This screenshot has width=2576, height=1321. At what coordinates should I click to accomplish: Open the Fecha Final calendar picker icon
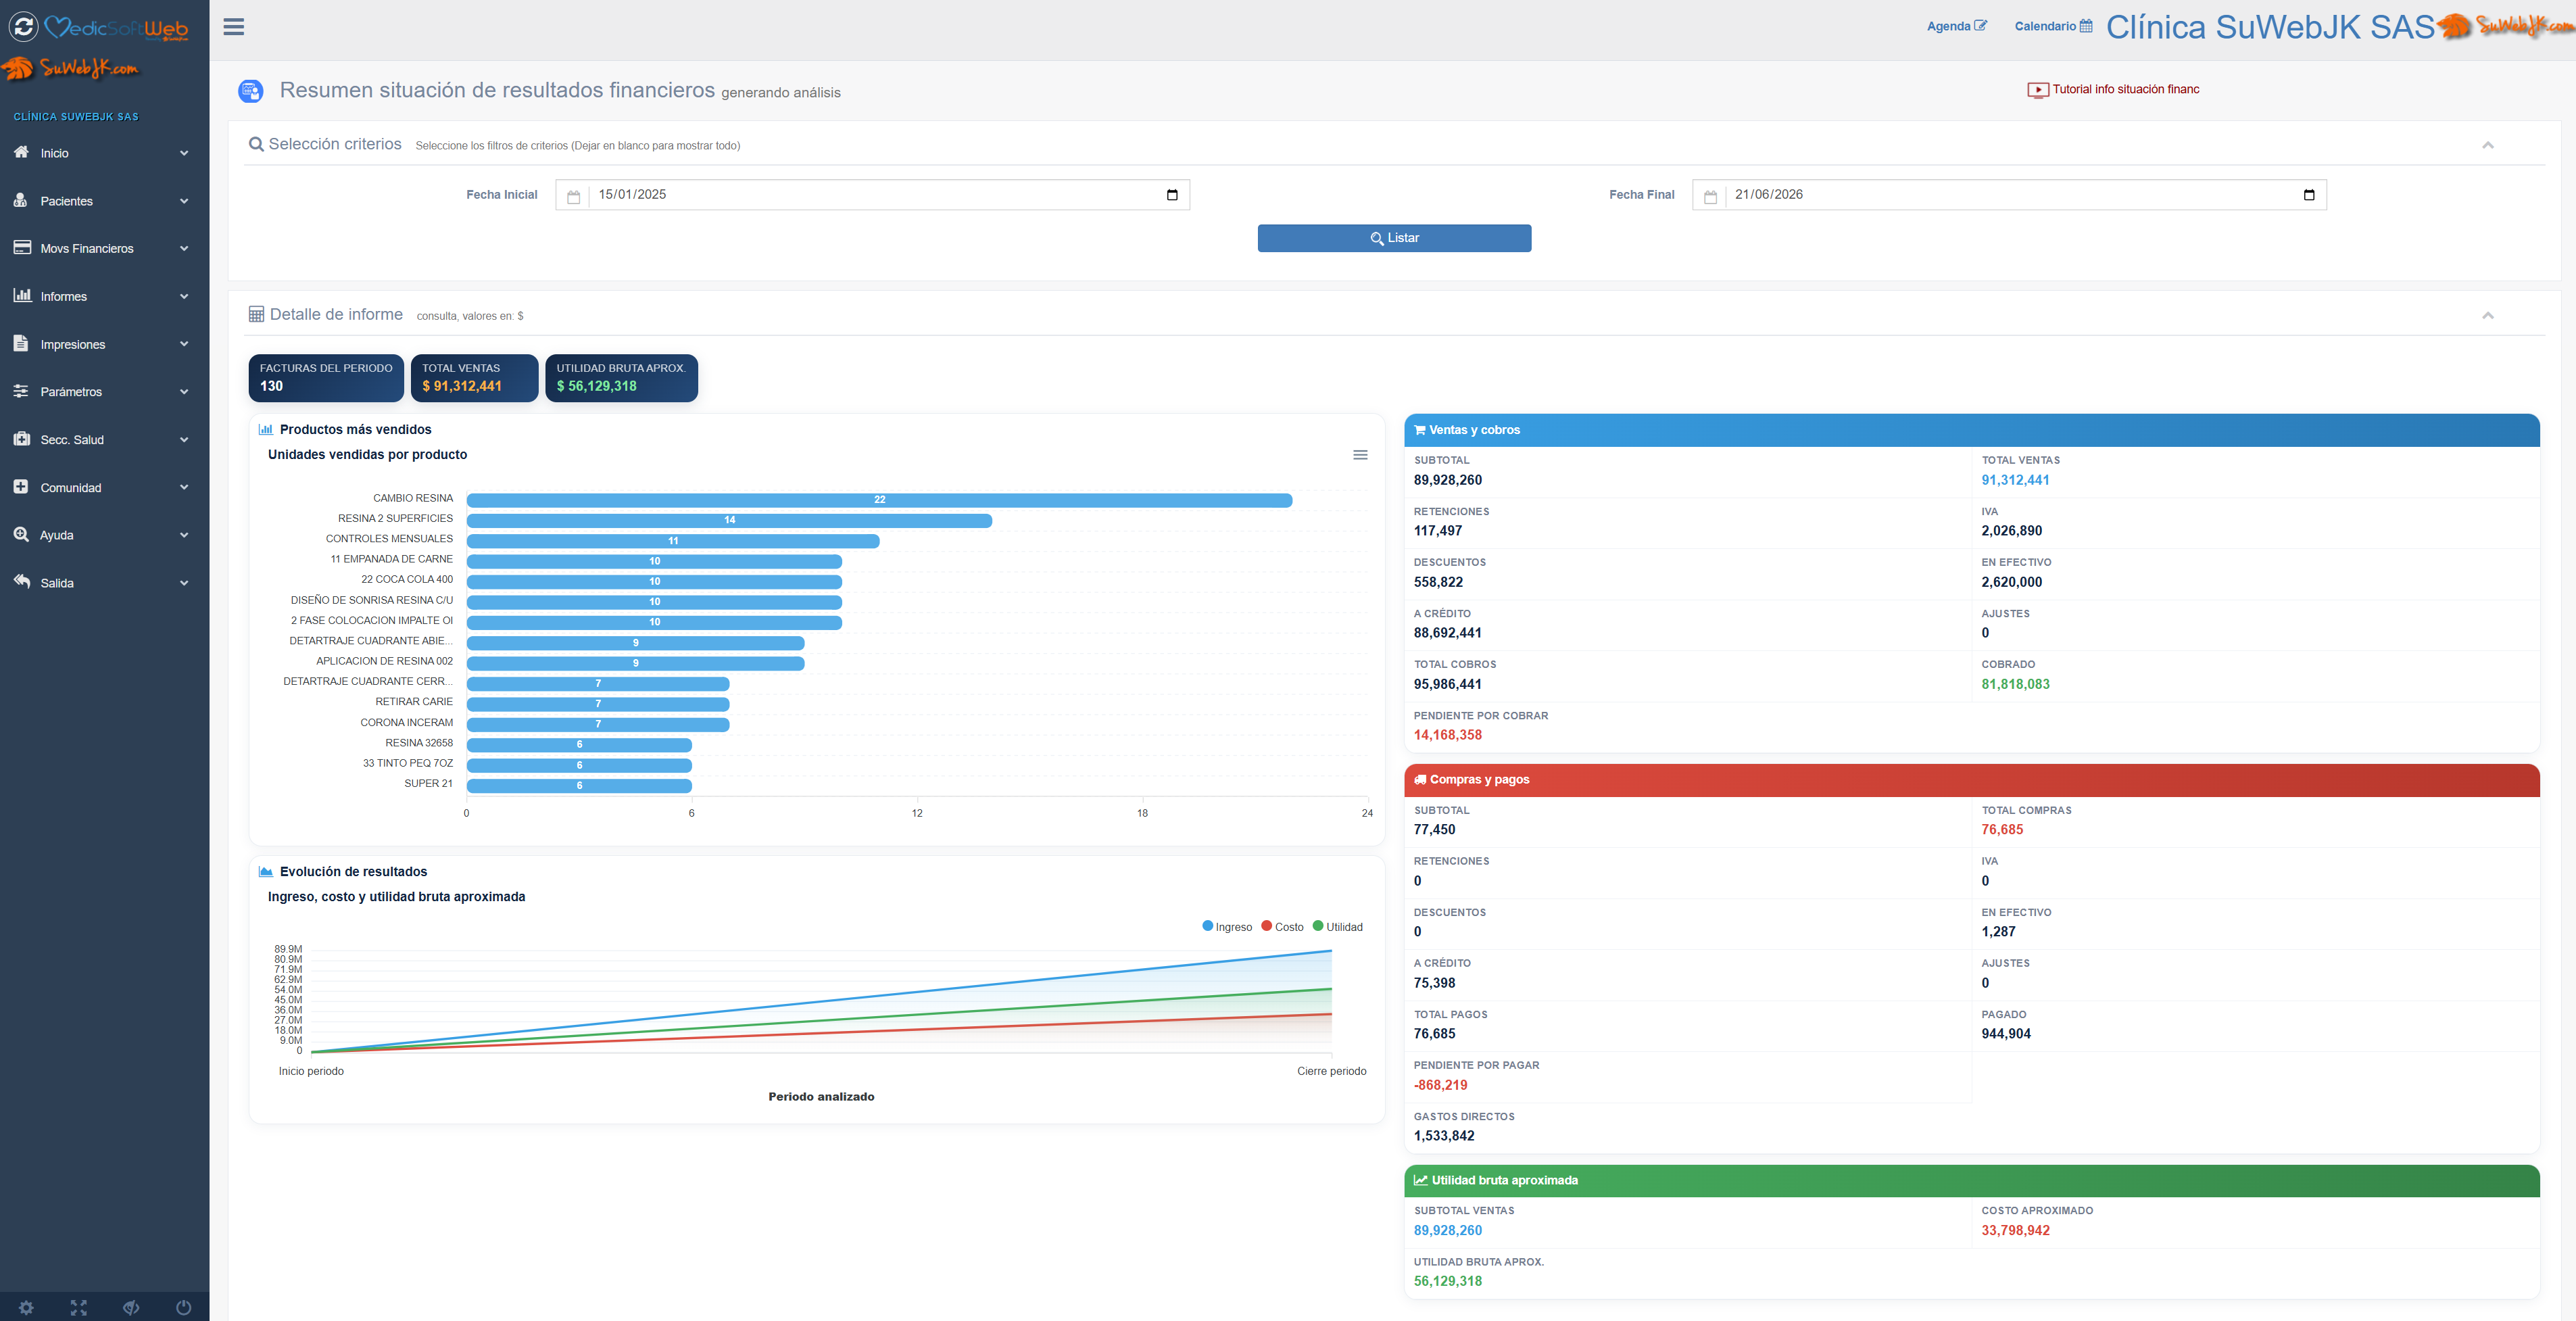click(2309, 195)
